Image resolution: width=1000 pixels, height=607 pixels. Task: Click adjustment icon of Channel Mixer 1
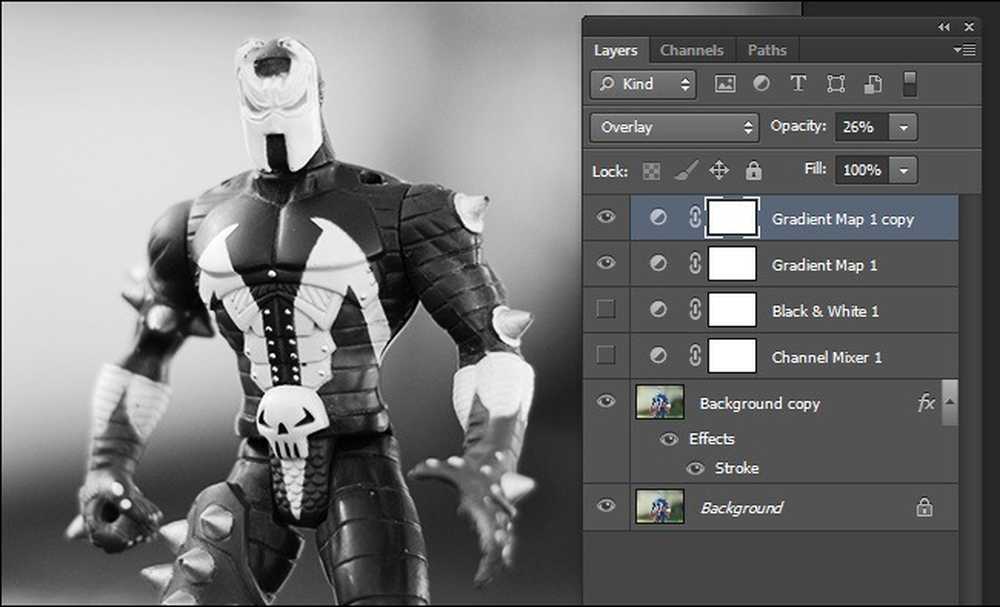click(x=658, y=355)
